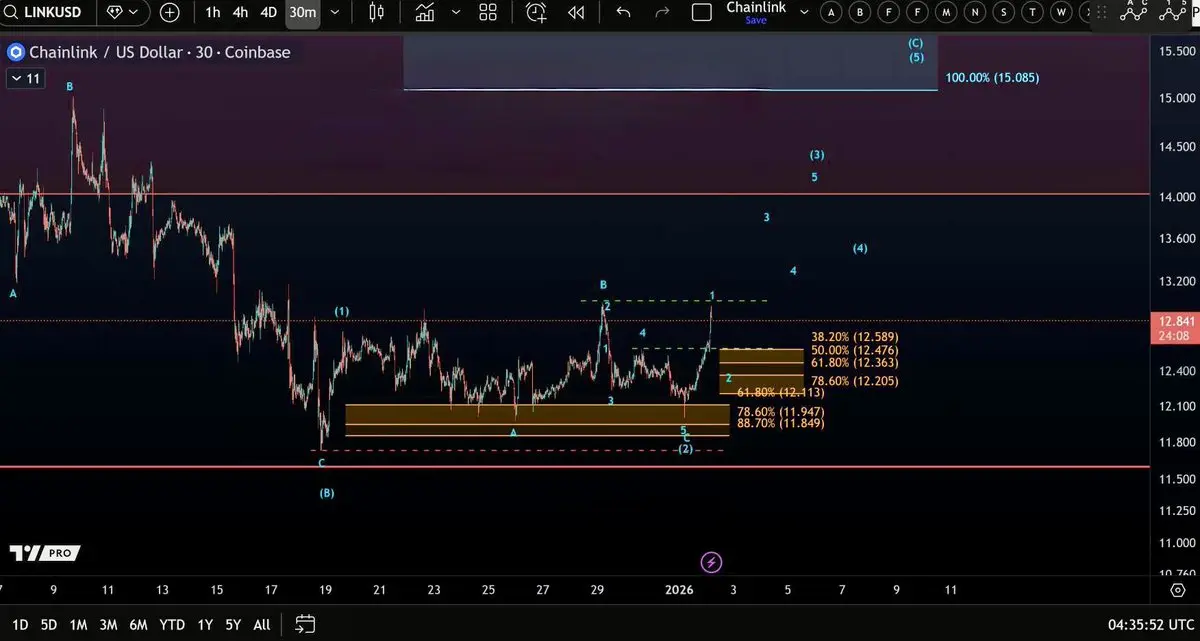Collapse the indicators legend showing 11
Screen dimensions: 1200x641
click(x=25, y=78)
